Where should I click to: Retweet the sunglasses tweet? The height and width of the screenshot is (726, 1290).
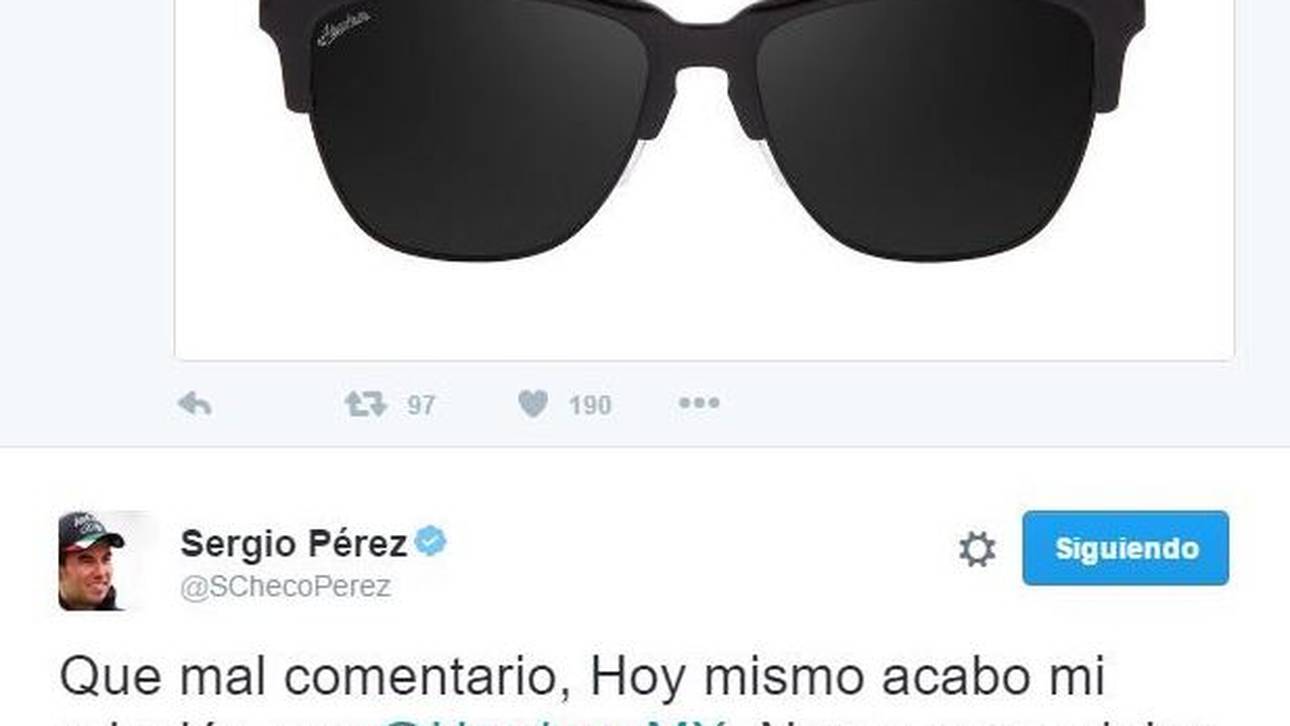pos(365,404)
